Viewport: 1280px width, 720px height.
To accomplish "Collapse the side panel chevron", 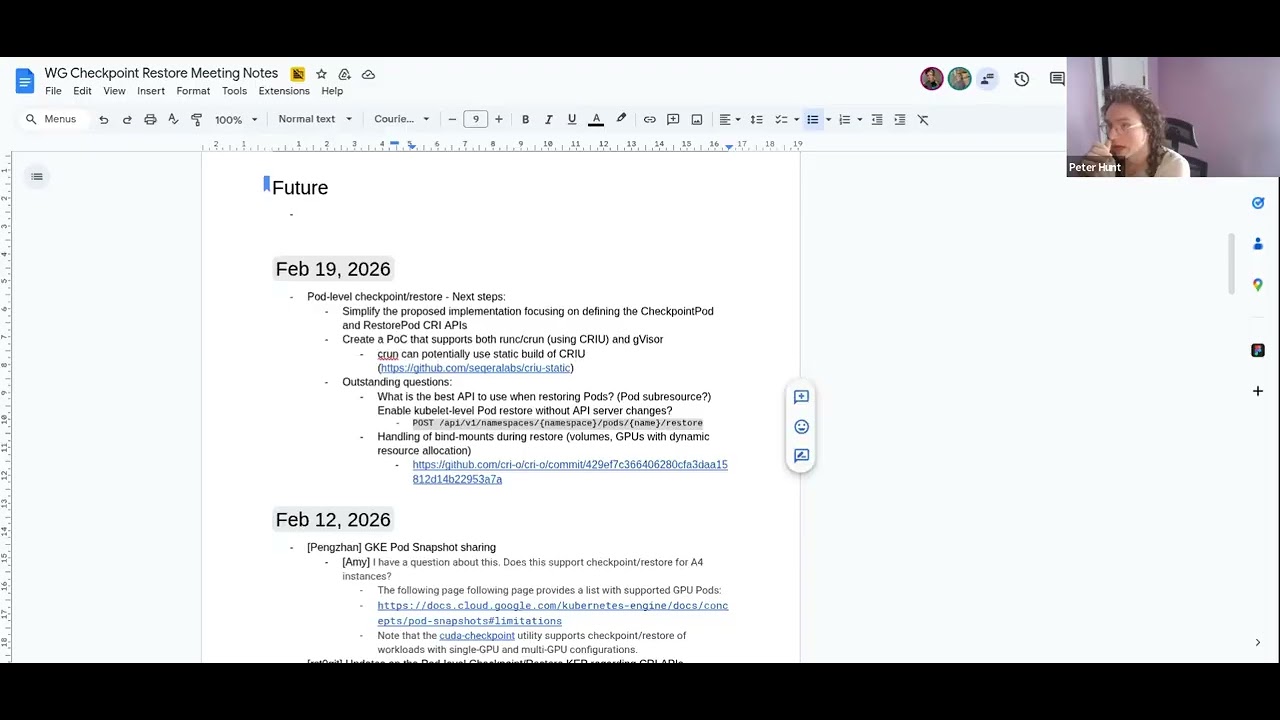I will (1257, 643).
